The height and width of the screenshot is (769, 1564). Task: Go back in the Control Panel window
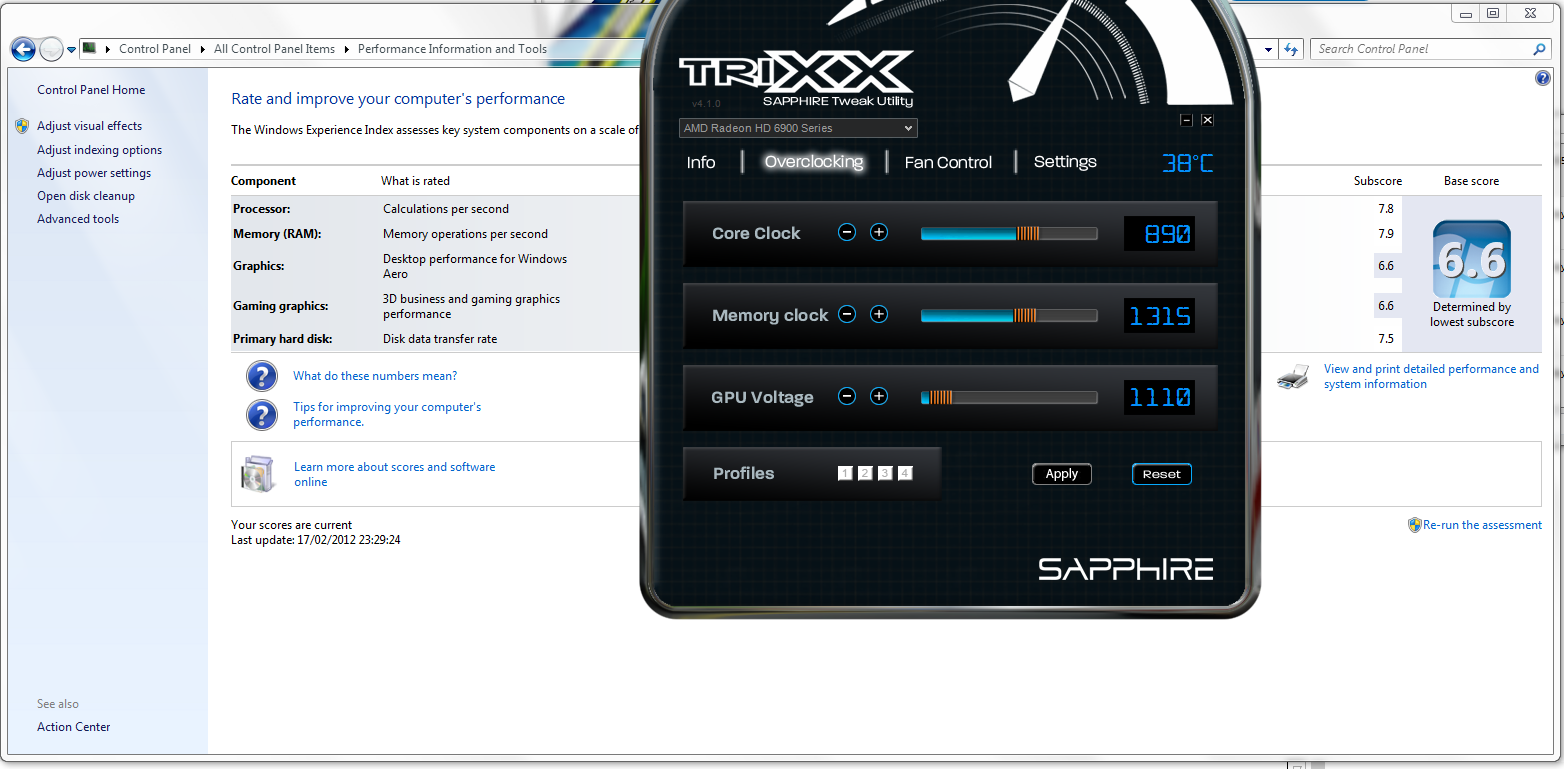pos(23,49)
